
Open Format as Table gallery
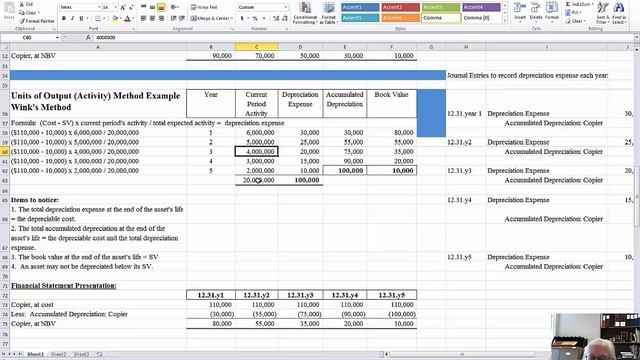click(328, 13)
